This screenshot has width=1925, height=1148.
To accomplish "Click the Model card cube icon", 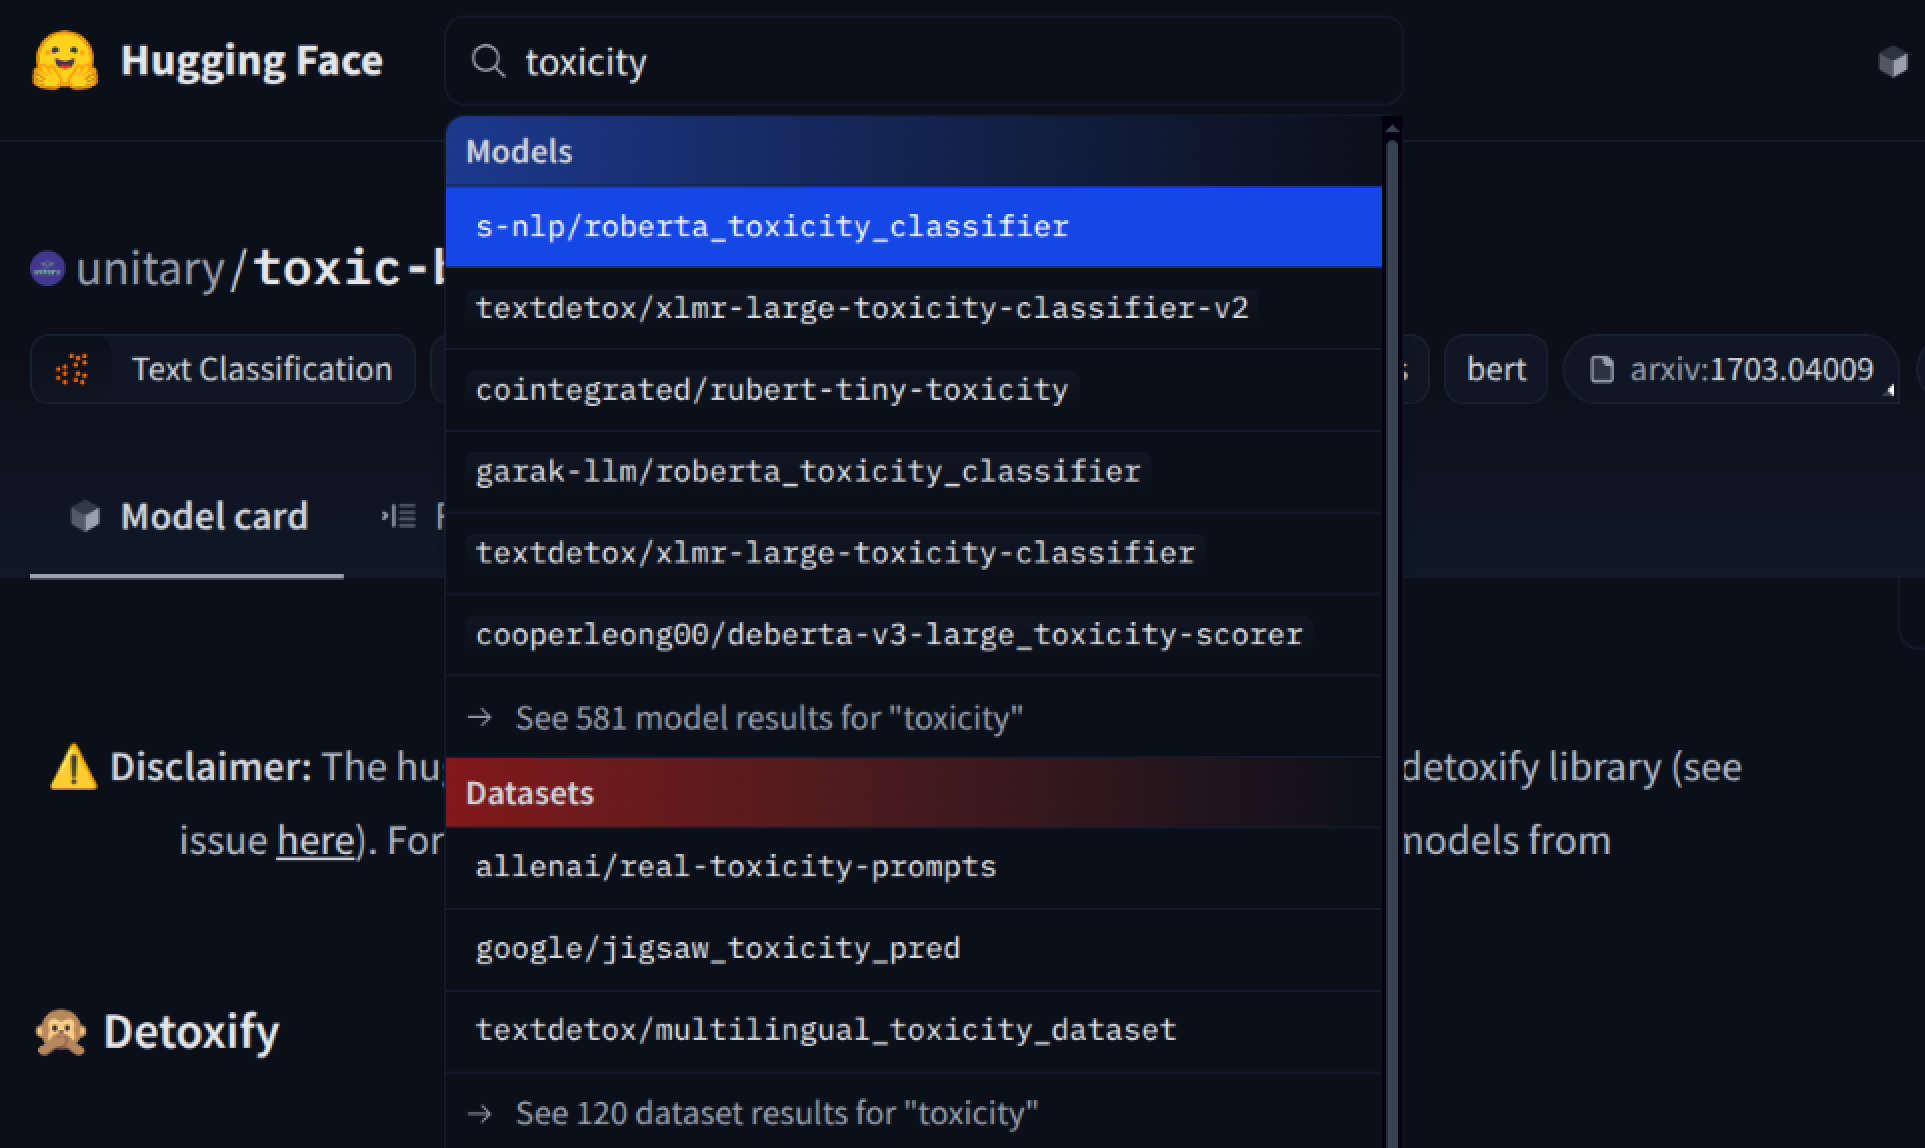I will point(86,517).
